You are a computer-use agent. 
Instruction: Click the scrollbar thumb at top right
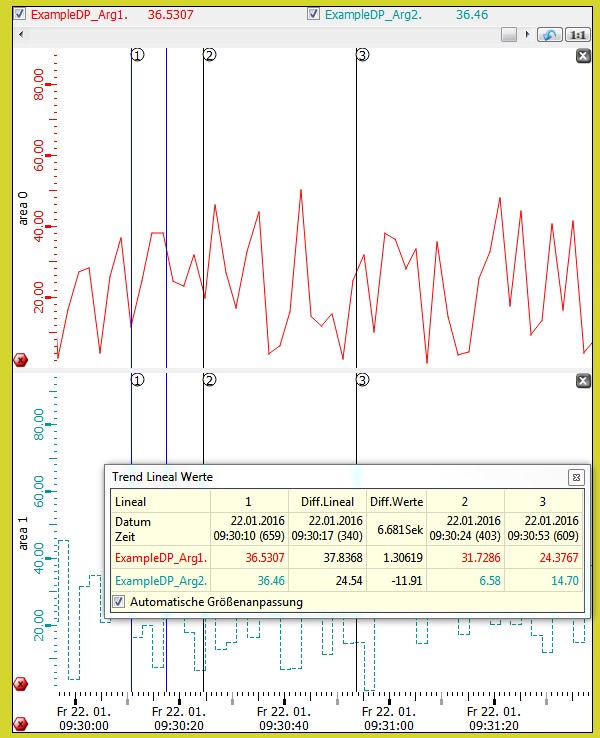click(509, 35)
